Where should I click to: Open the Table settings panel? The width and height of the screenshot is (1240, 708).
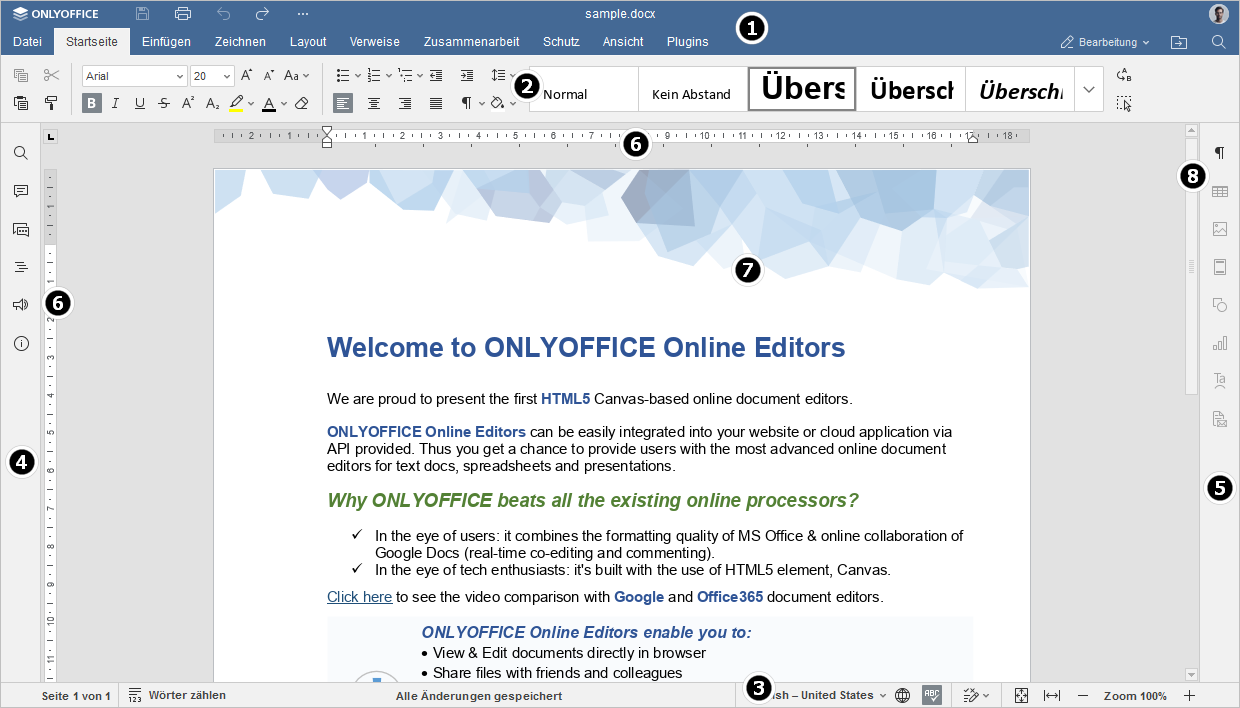pos(1221,192)
